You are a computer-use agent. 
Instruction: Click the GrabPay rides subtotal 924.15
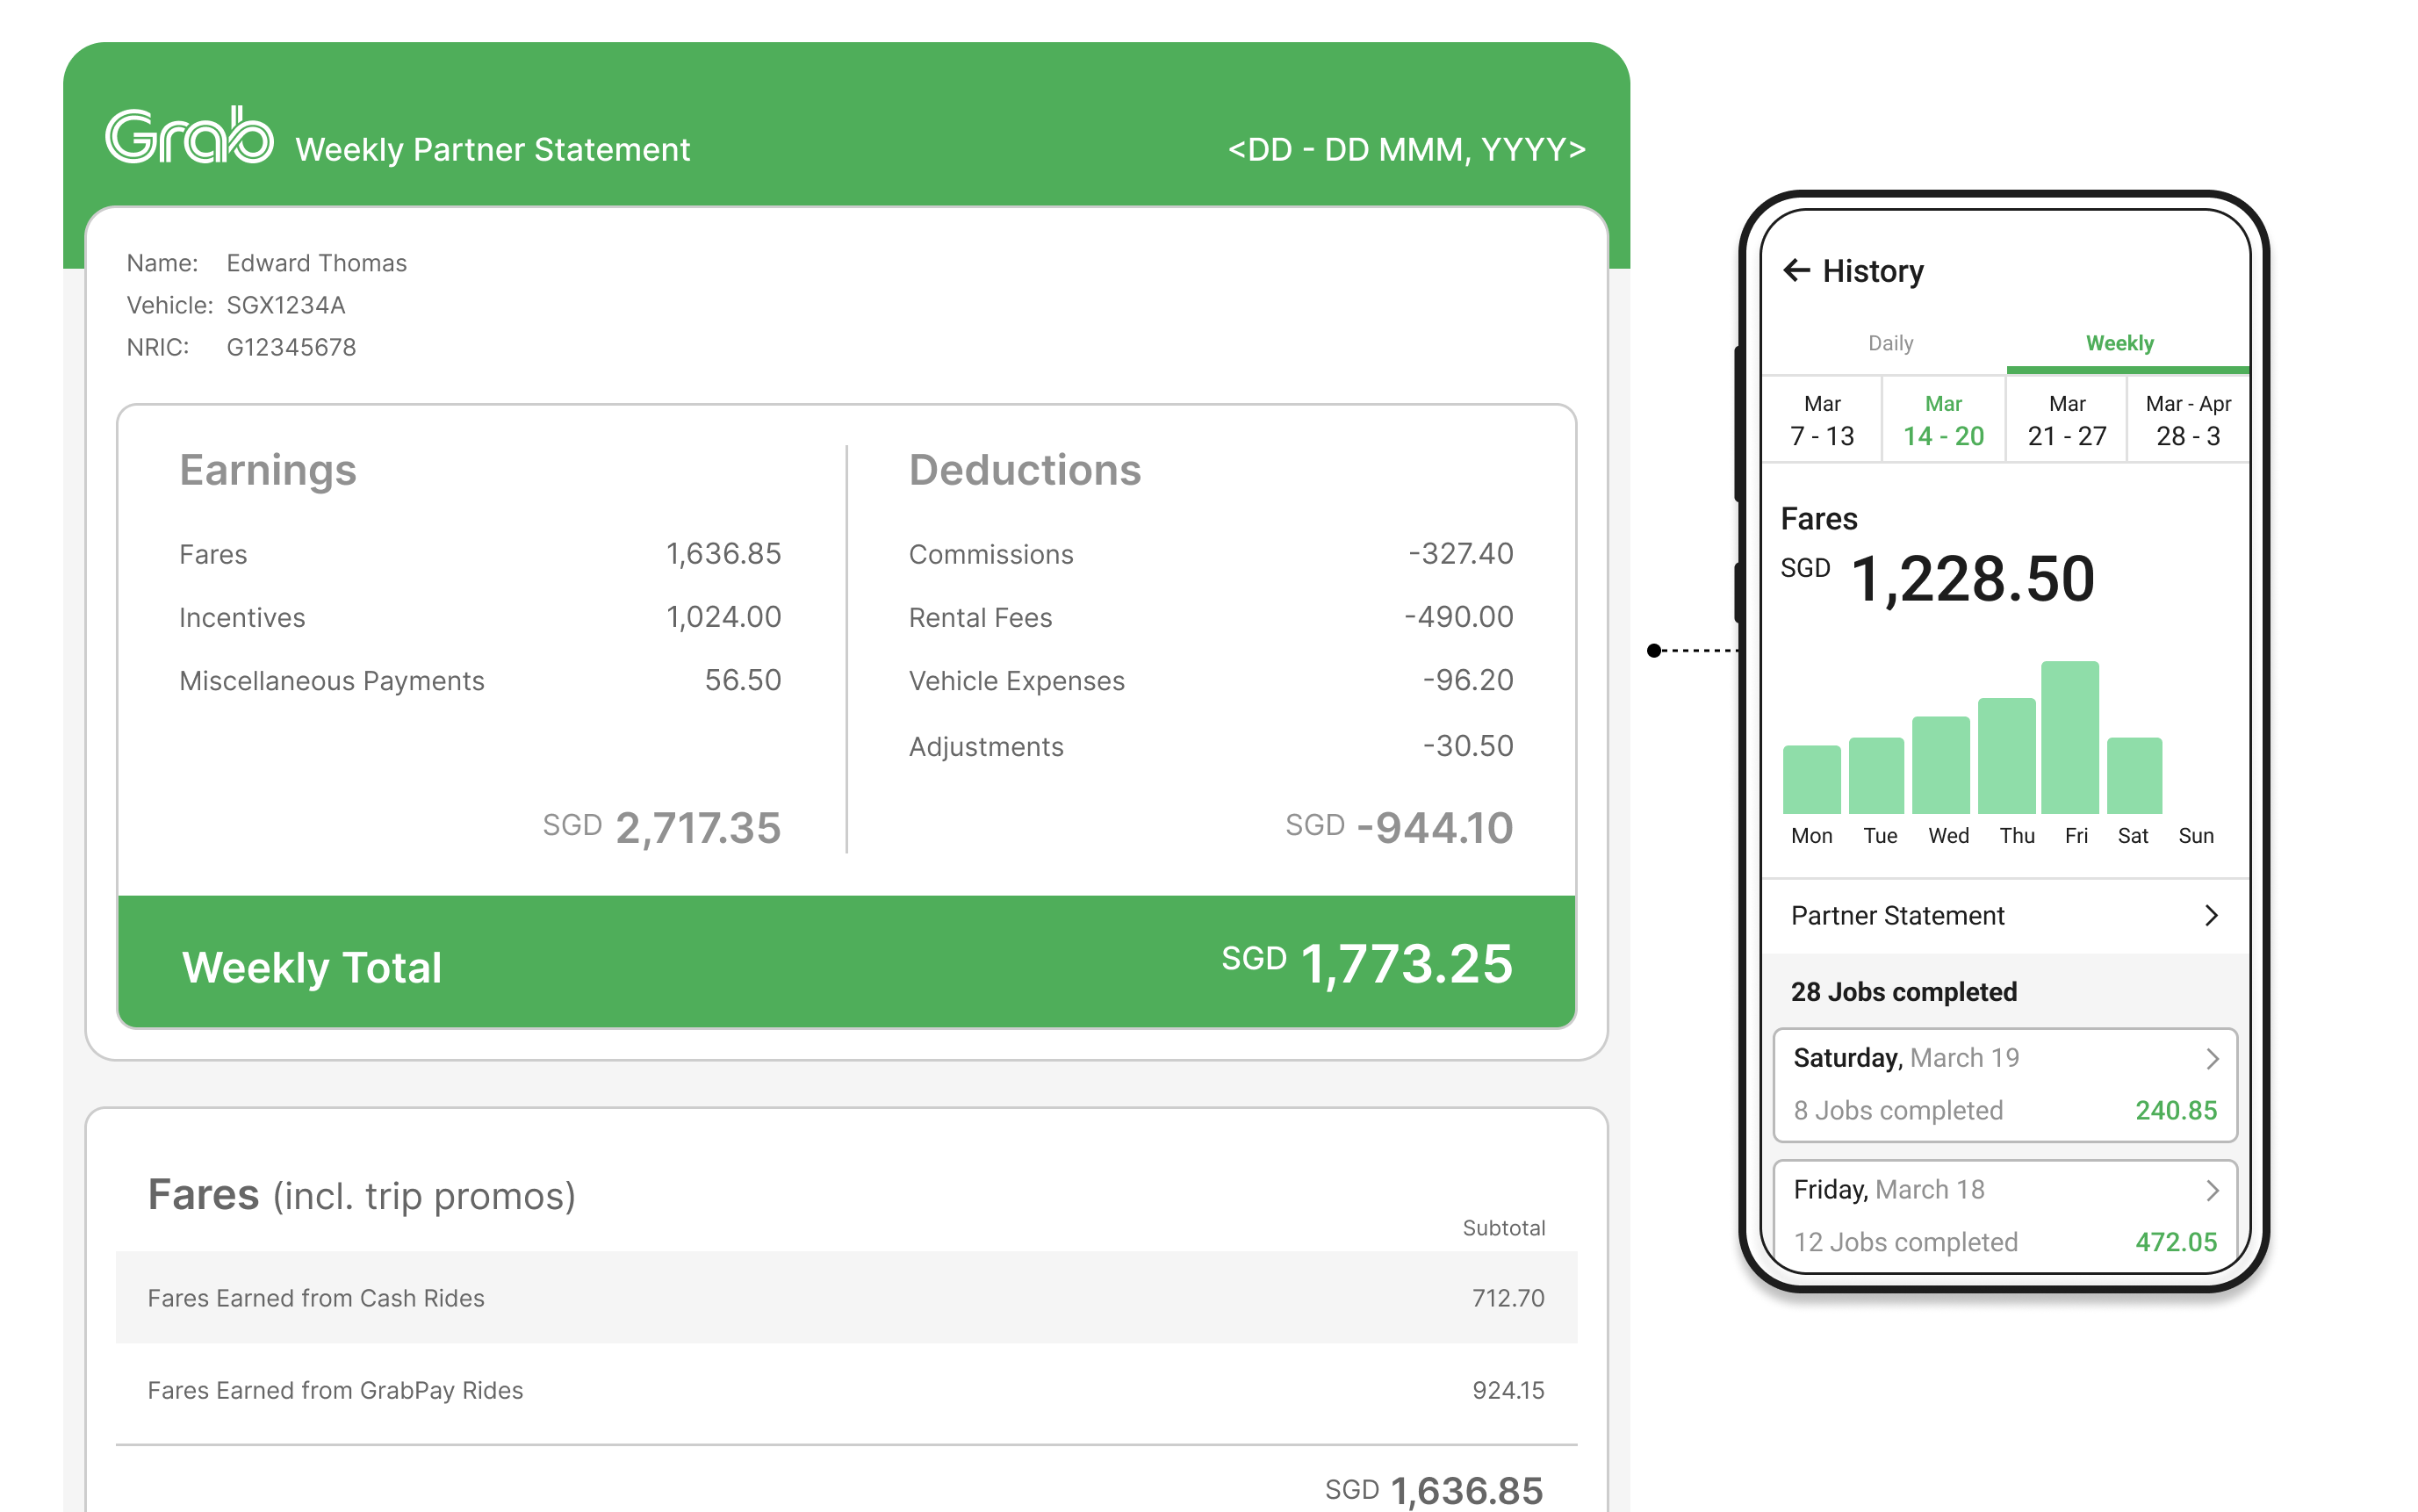[1508, 1391]
